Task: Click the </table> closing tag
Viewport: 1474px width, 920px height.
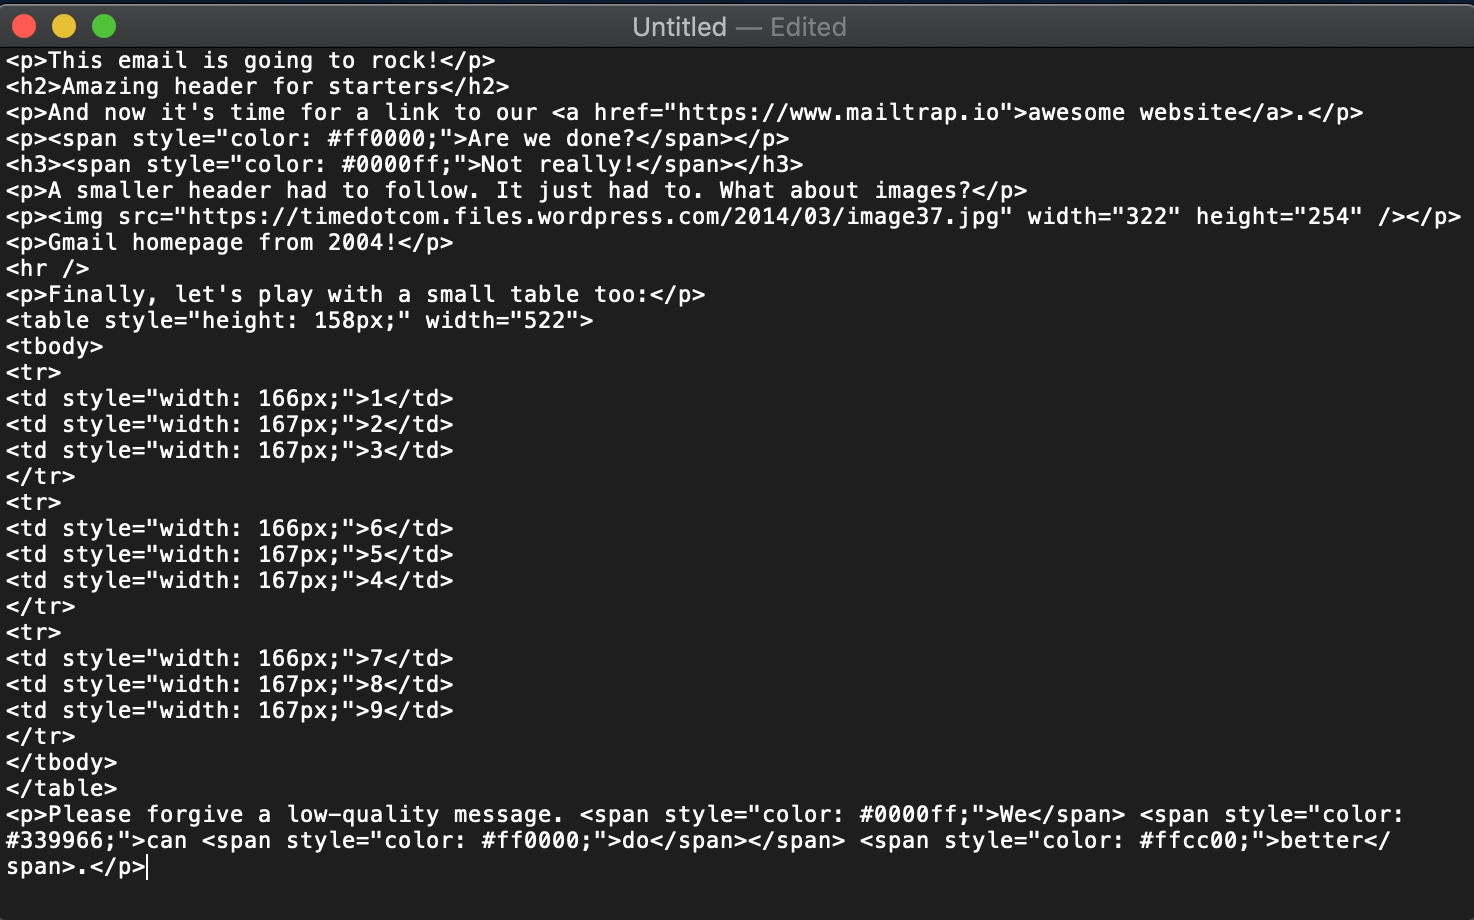Action: click(61, 789)
